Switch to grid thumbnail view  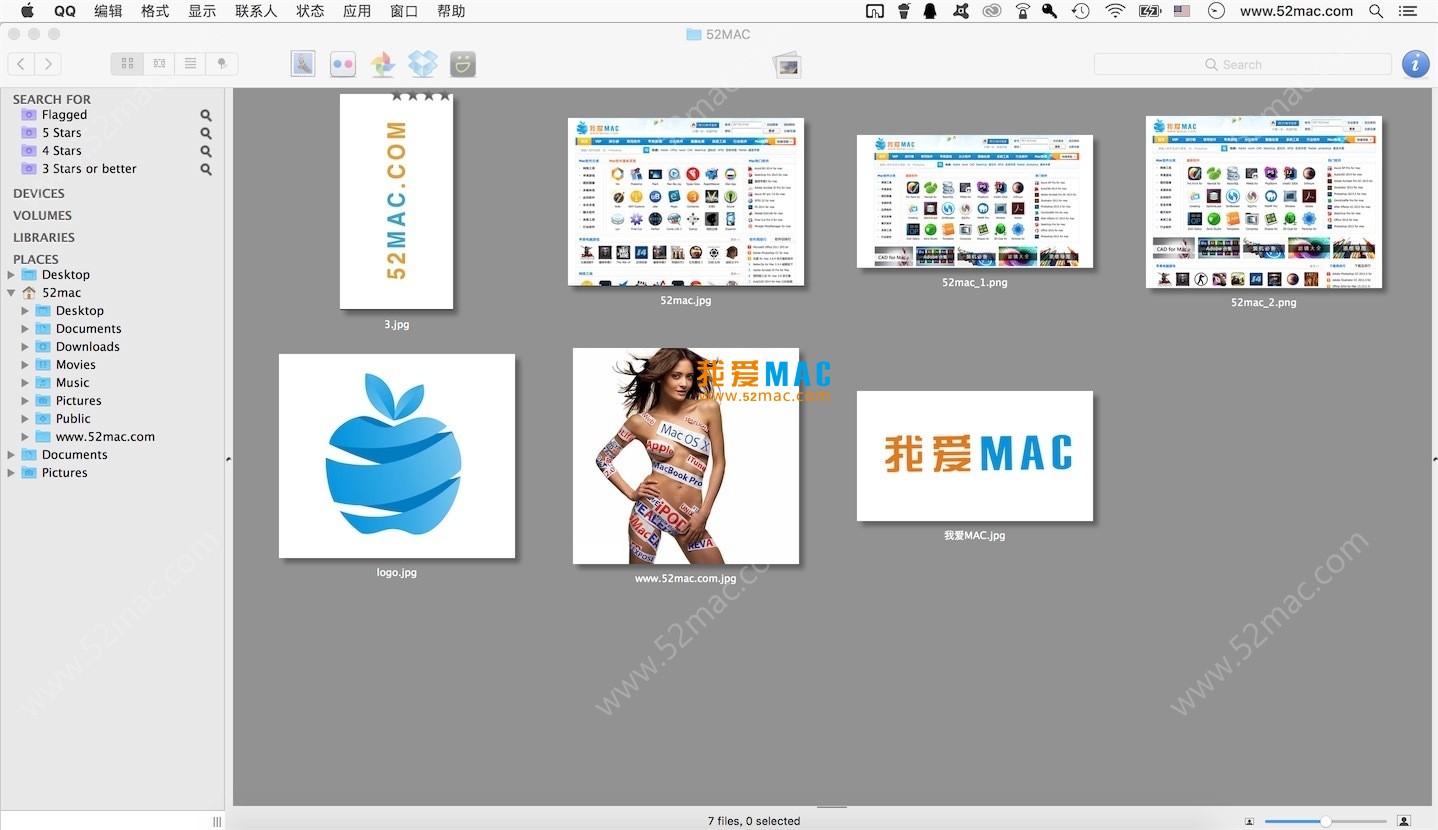point(127,64)
